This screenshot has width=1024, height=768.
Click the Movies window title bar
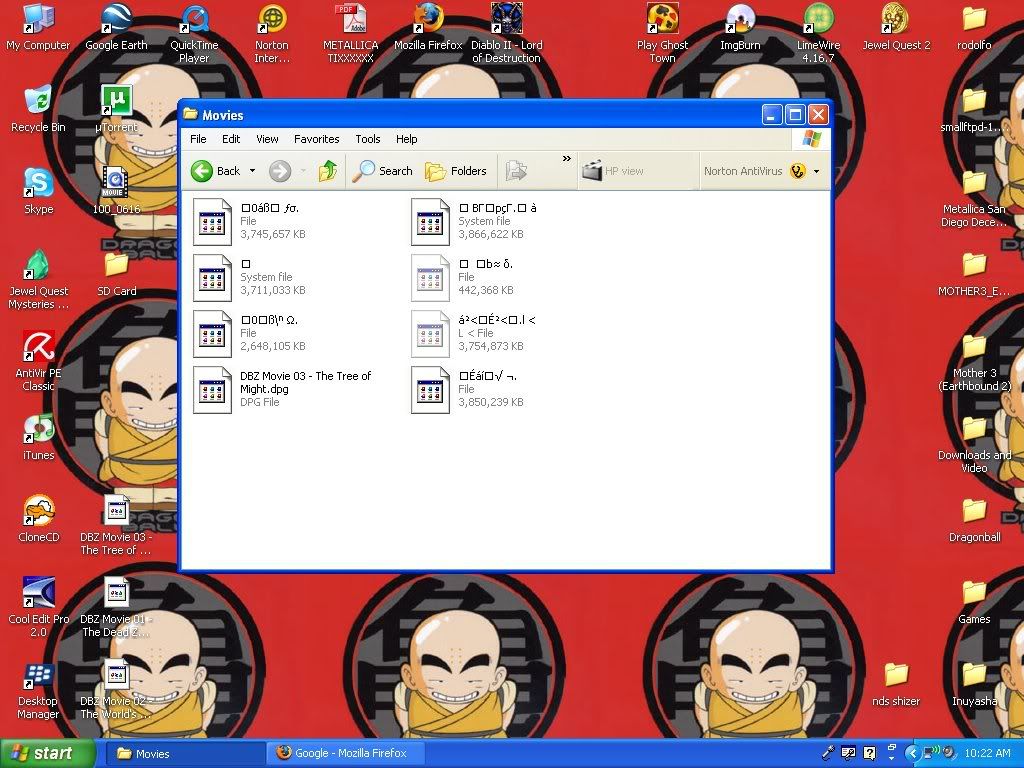coord(470,116)
